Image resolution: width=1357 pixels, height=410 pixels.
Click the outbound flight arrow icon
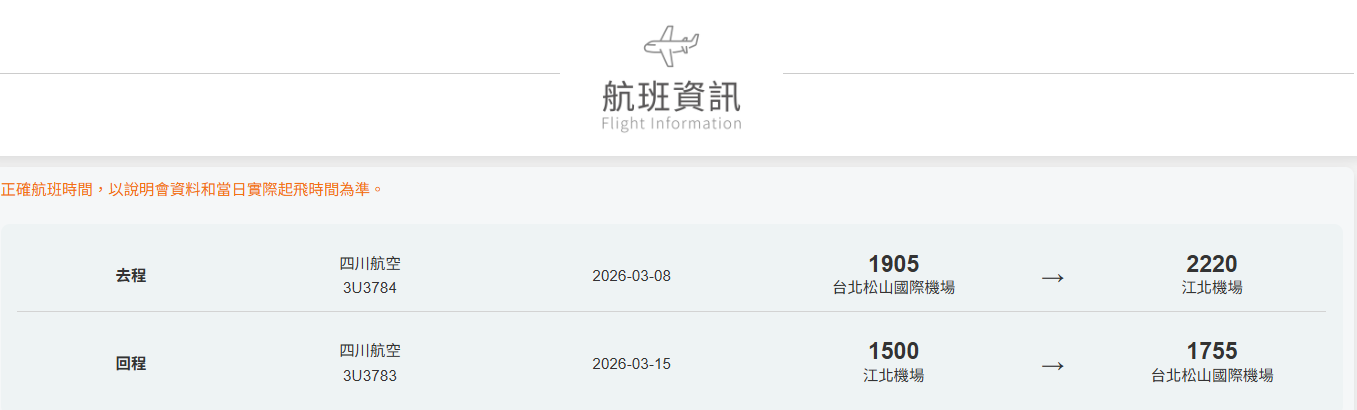point(1052,277)
